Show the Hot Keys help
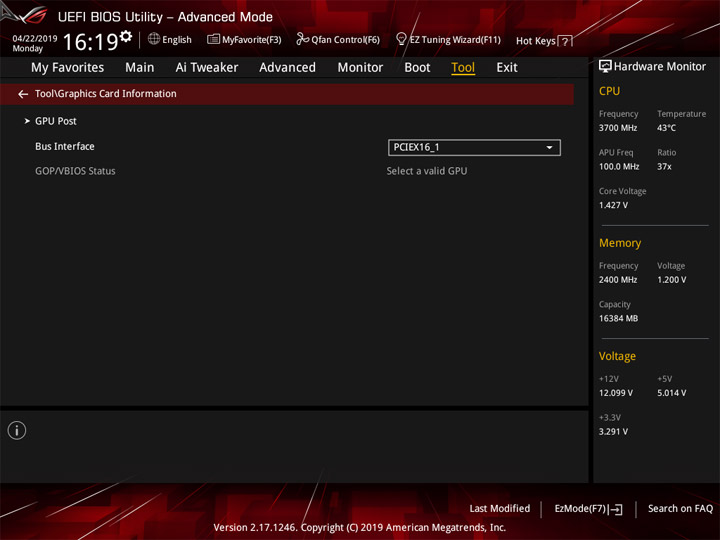720x540 pixels. [544, 41]
